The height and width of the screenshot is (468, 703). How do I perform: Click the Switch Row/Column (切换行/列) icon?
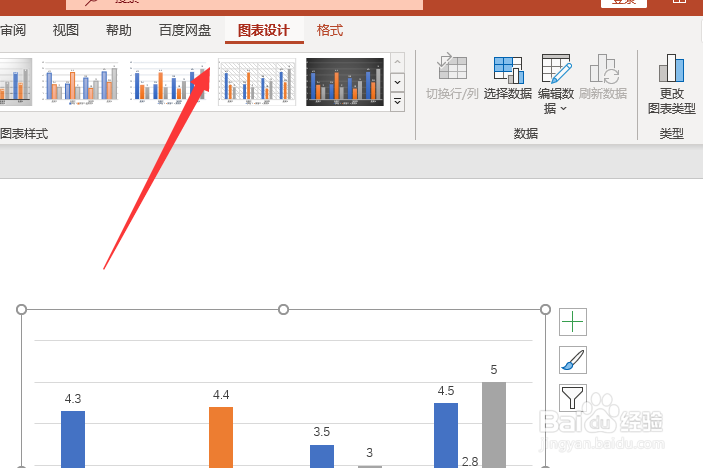pos(452,67)
